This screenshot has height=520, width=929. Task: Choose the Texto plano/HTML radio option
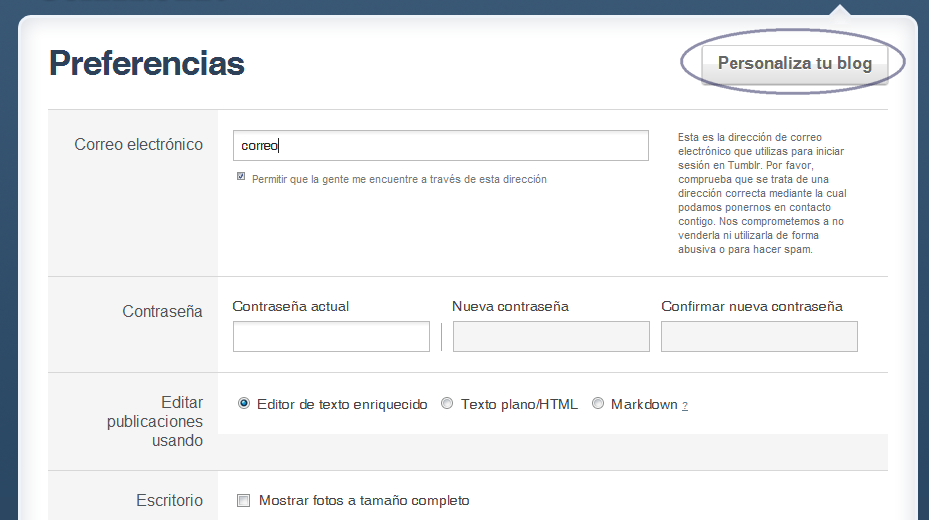(447, 404)
